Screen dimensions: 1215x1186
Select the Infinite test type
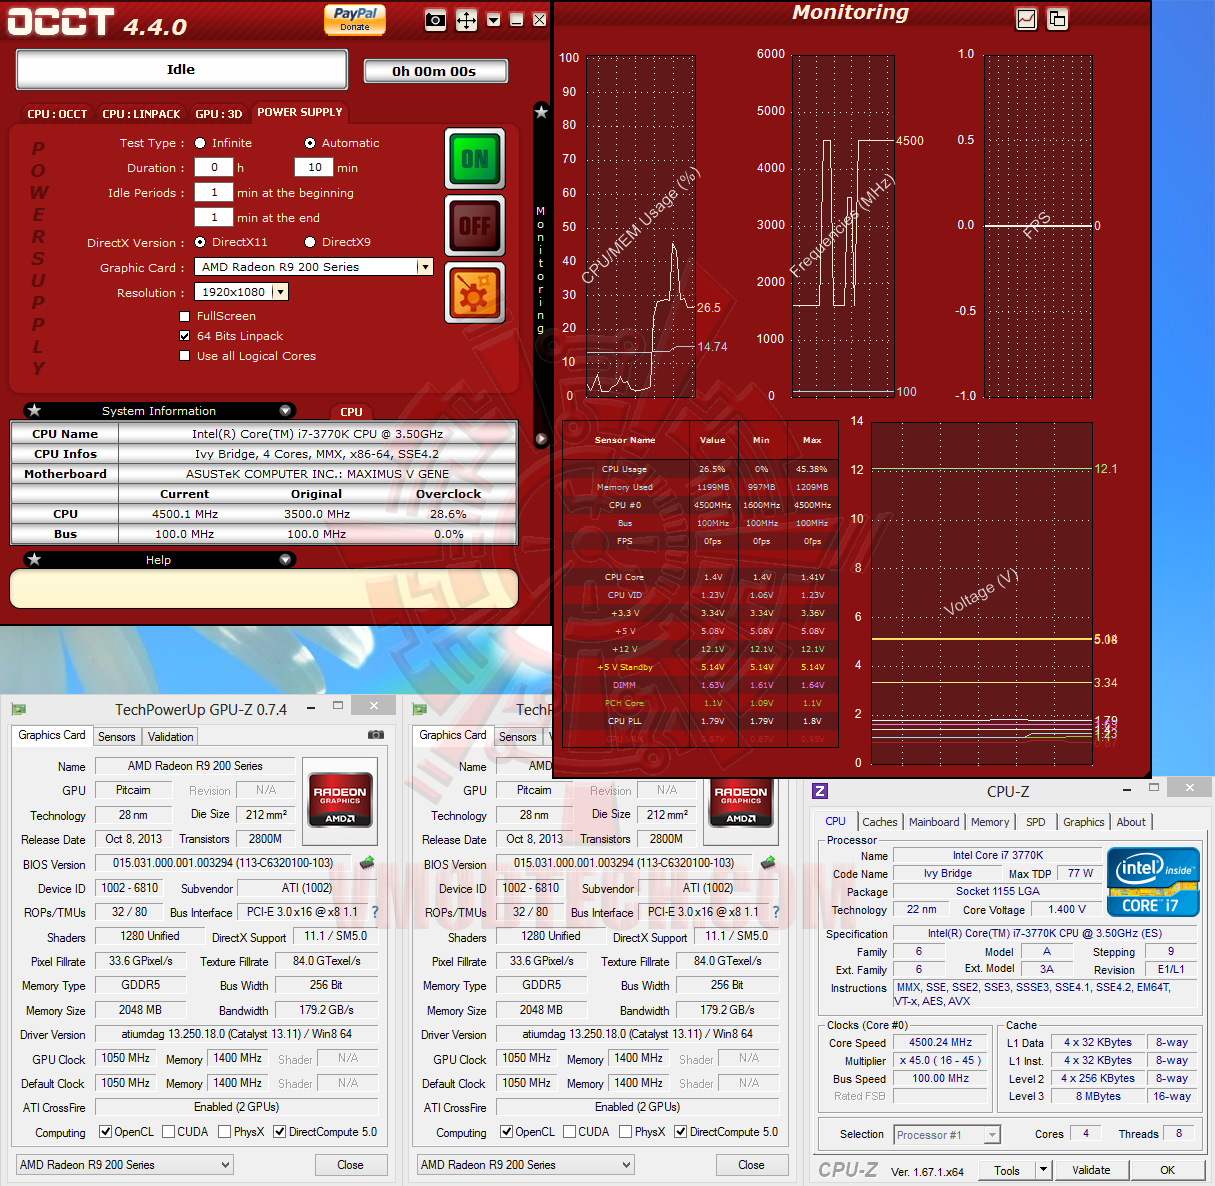(x=200, y=143)
